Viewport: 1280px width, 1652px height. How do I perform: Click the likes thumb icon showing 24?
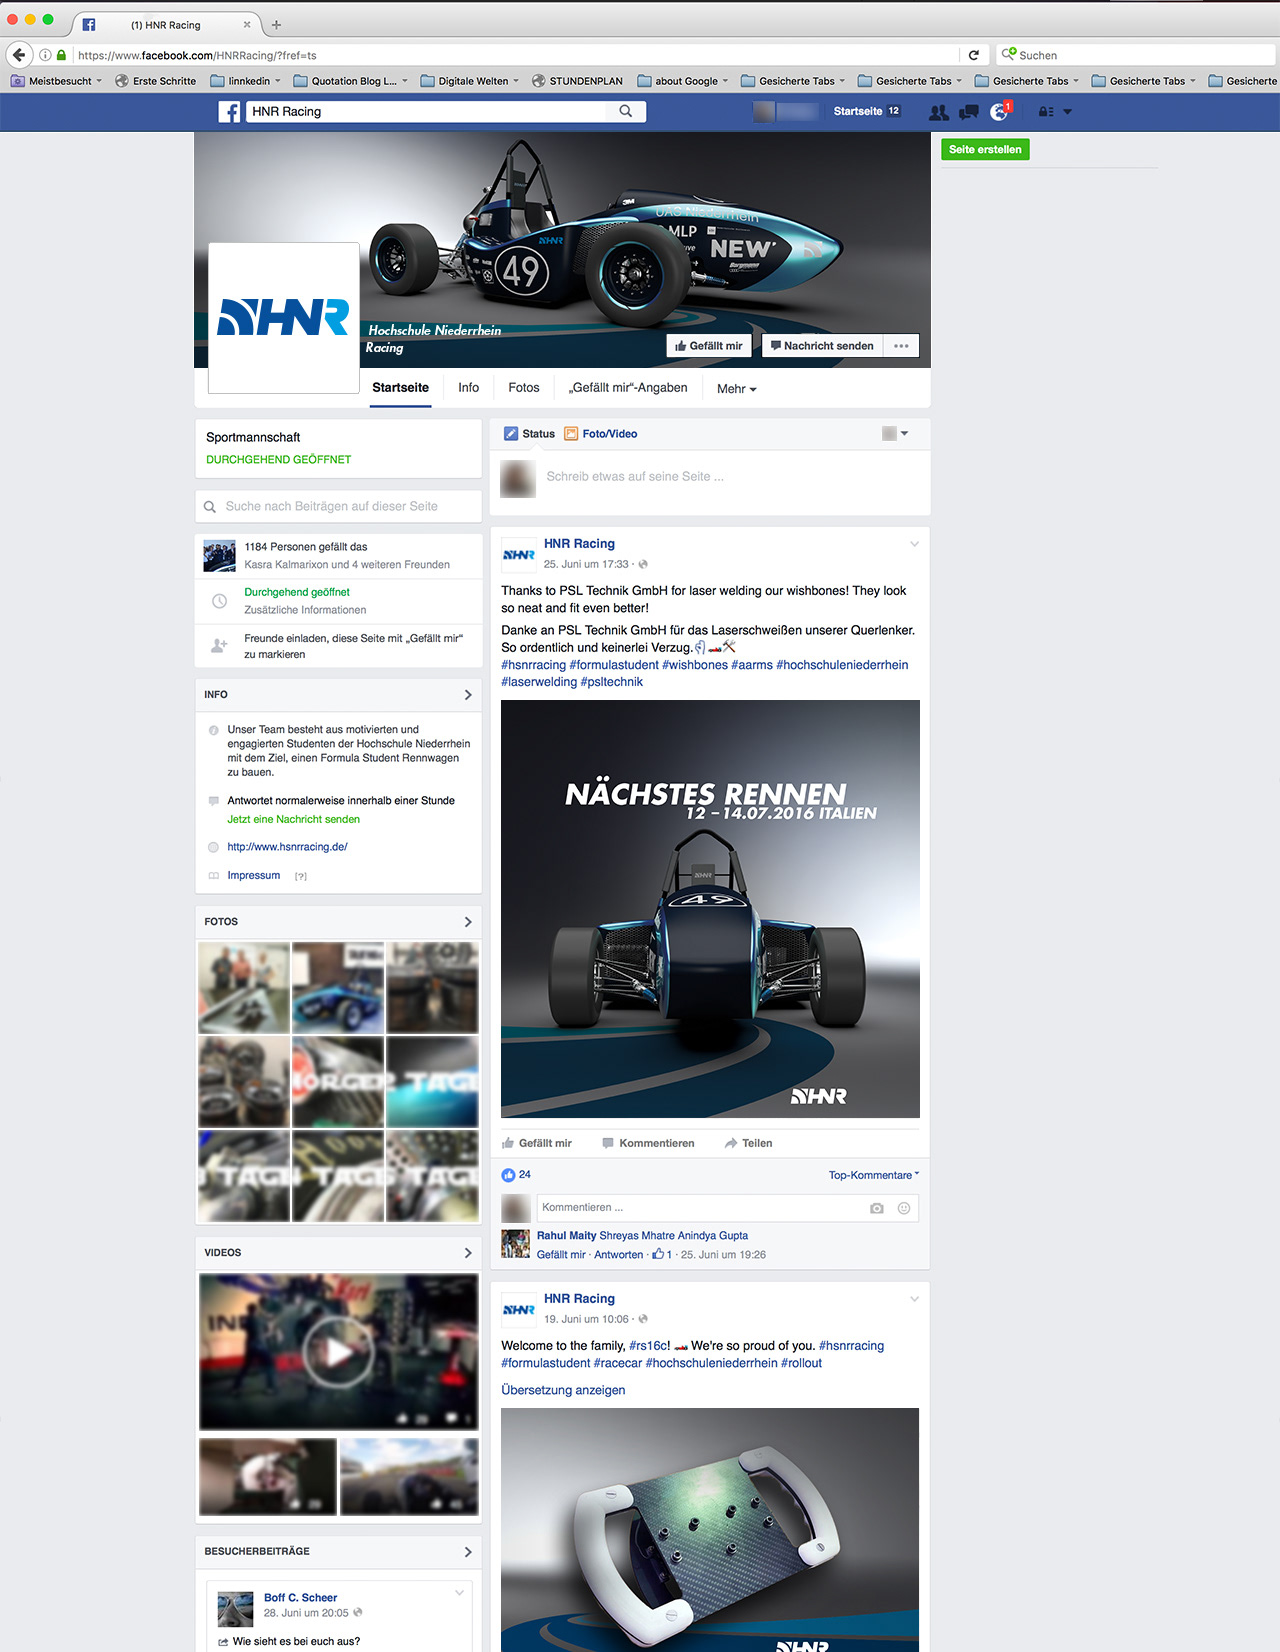point(508,1175)
